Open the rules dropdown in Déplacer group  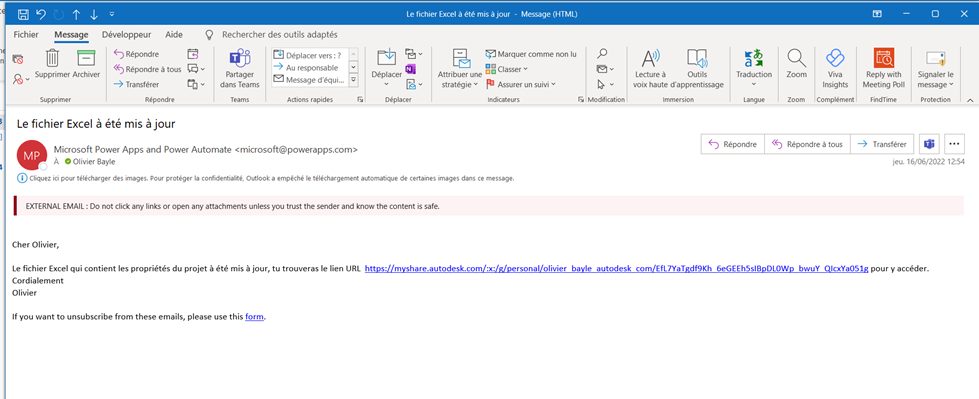(414, 54)
